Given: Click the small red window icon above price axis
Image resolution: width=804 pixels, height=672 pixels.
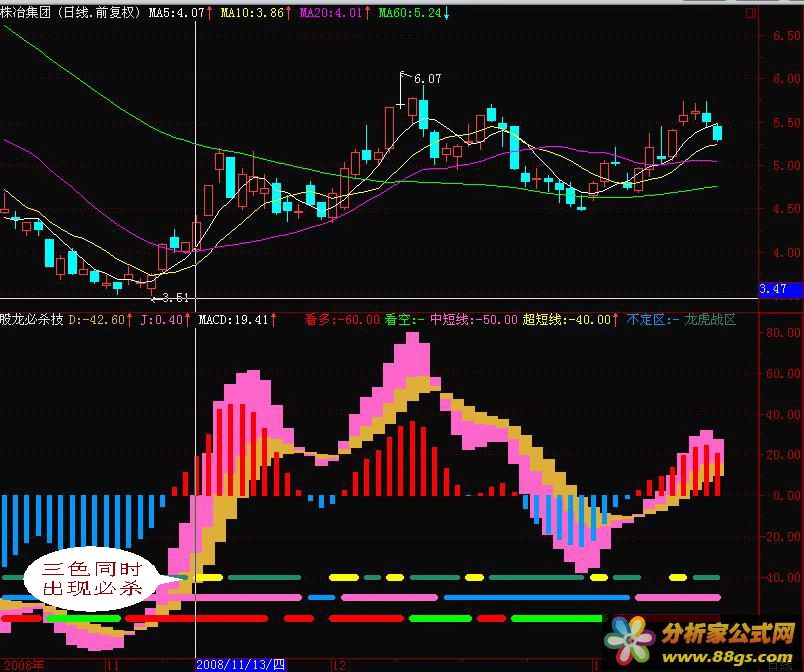Looking at the screenshot, I should point(750,12).
